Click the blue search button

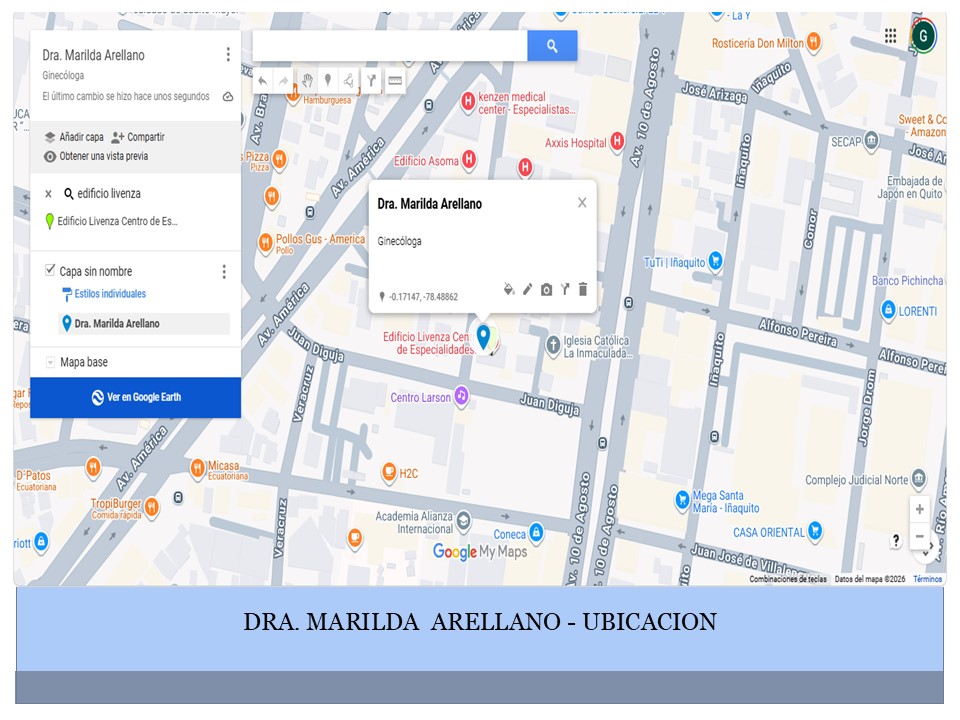point(552,45)
